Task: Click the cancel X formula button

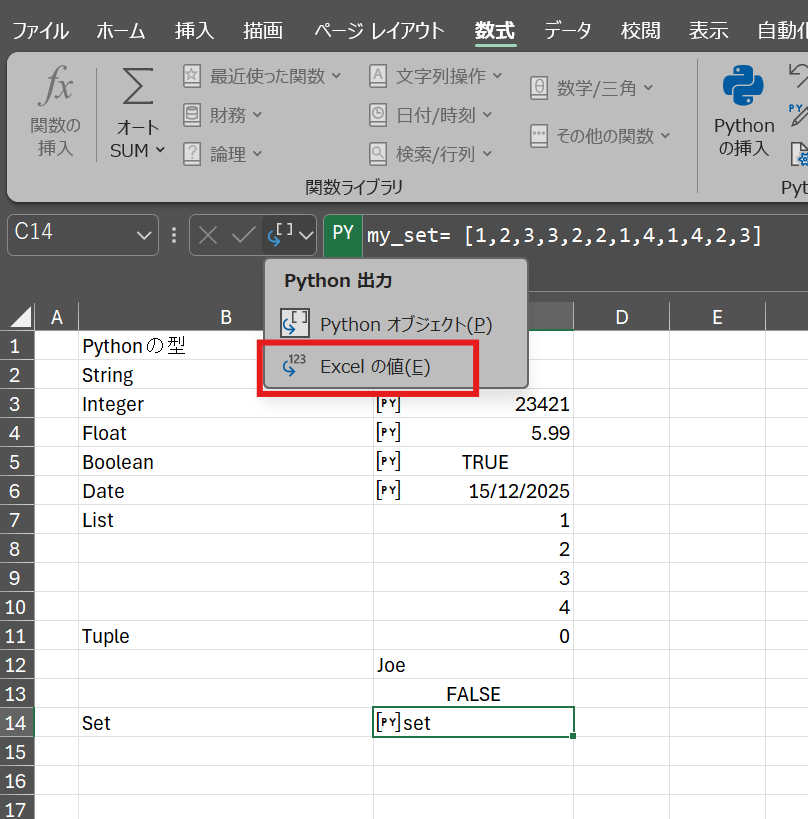Action: [x=208, y=235]
